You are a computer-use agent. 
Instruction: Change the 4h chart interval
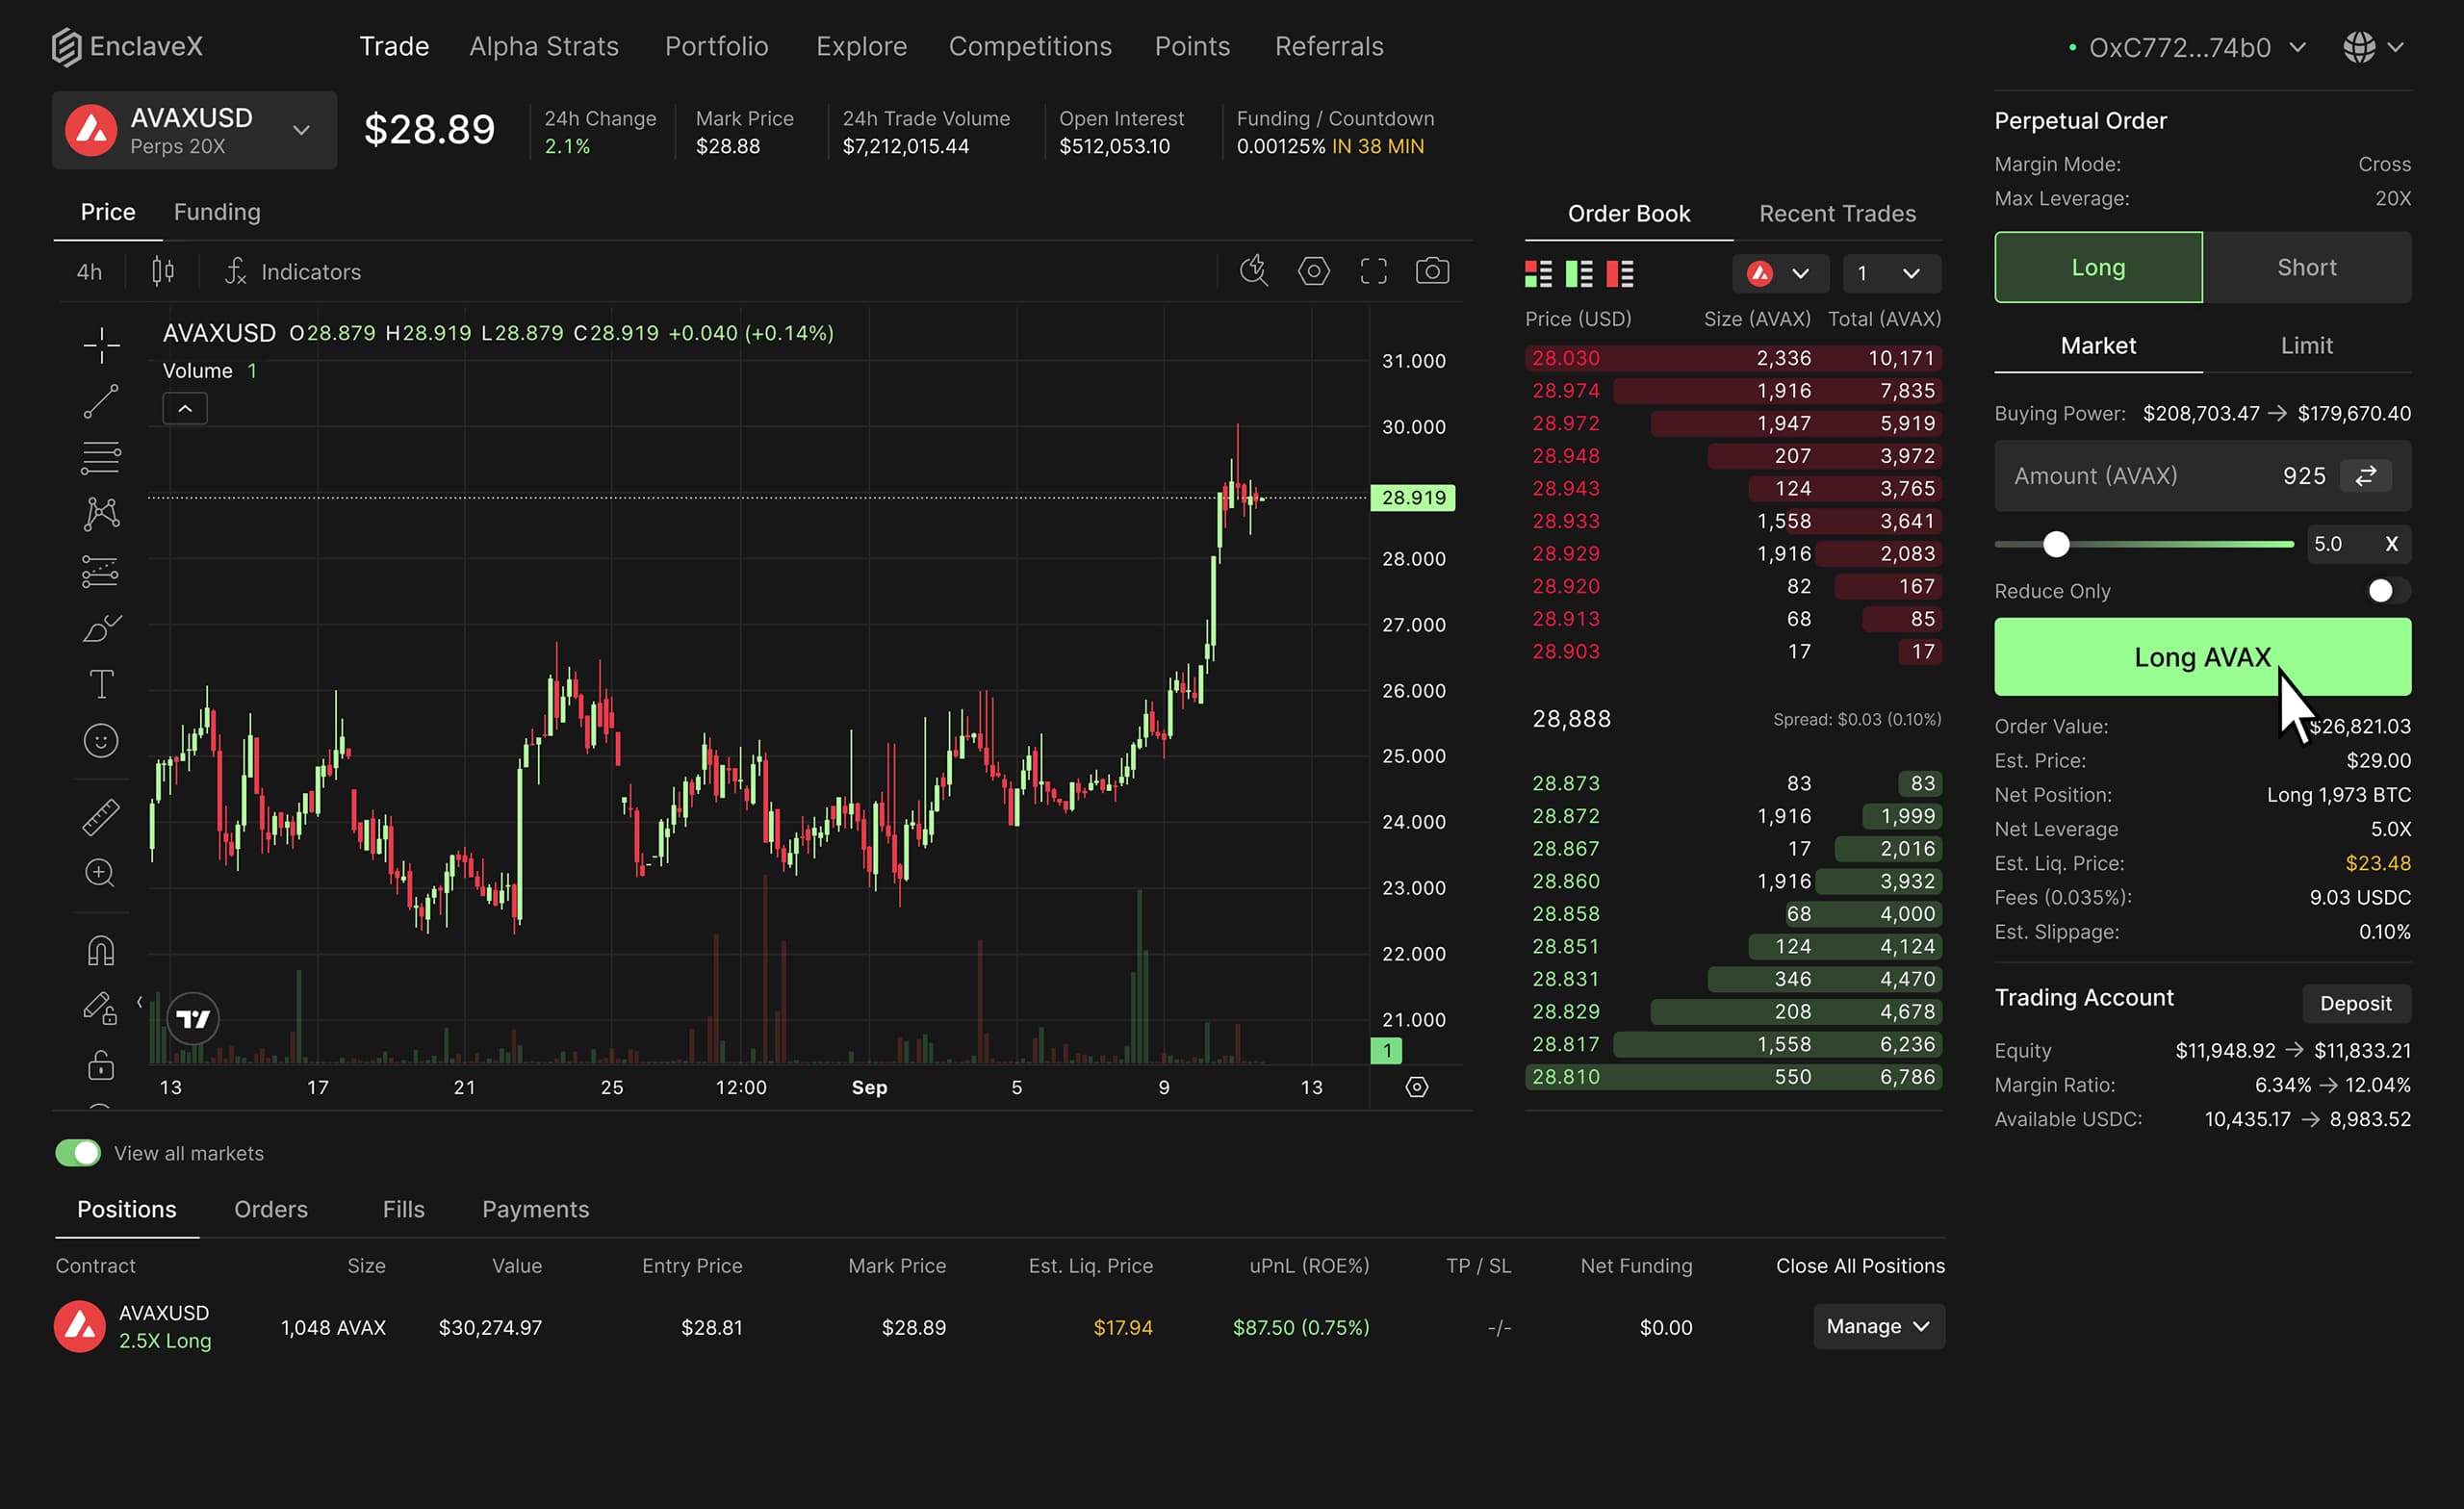tap(89, 271)
